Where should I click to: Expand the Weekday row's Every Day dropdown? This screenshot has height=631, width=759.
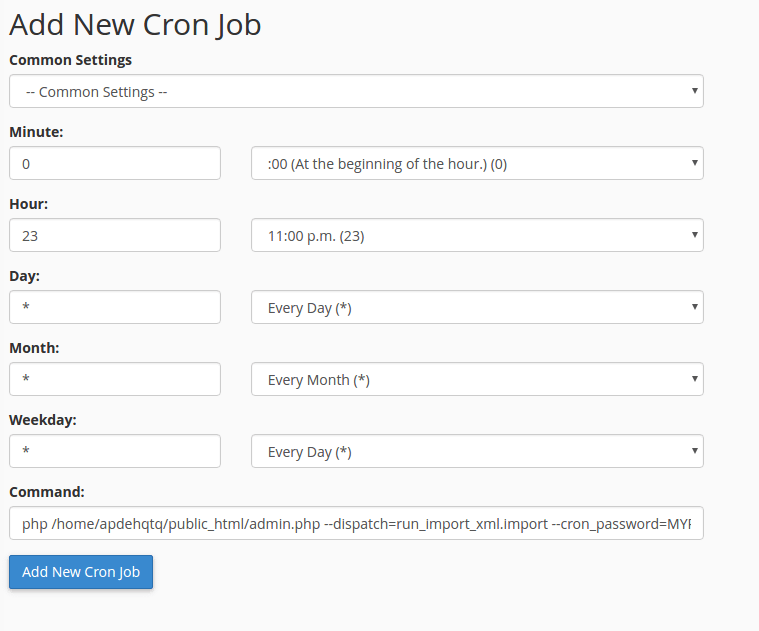coord(477,451)
